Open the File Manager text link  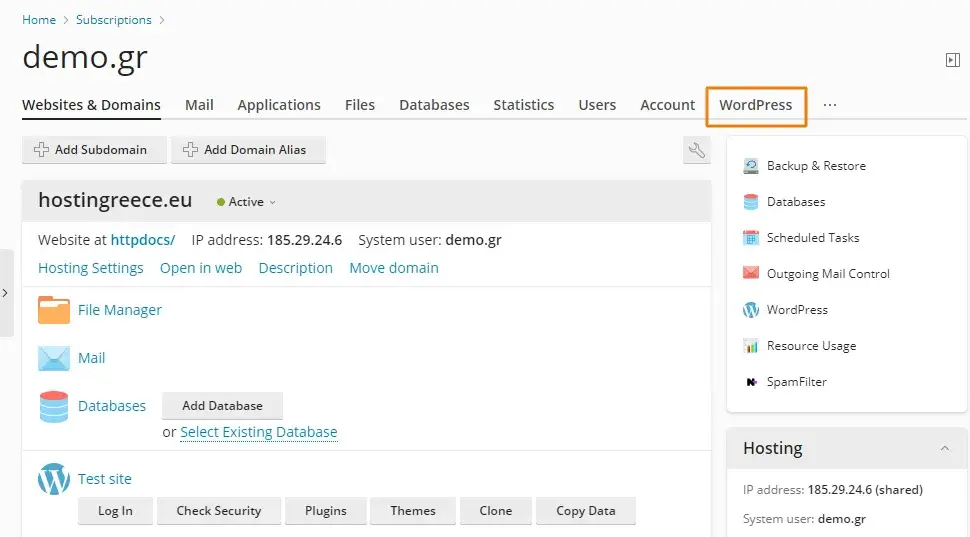coord(120,310)
